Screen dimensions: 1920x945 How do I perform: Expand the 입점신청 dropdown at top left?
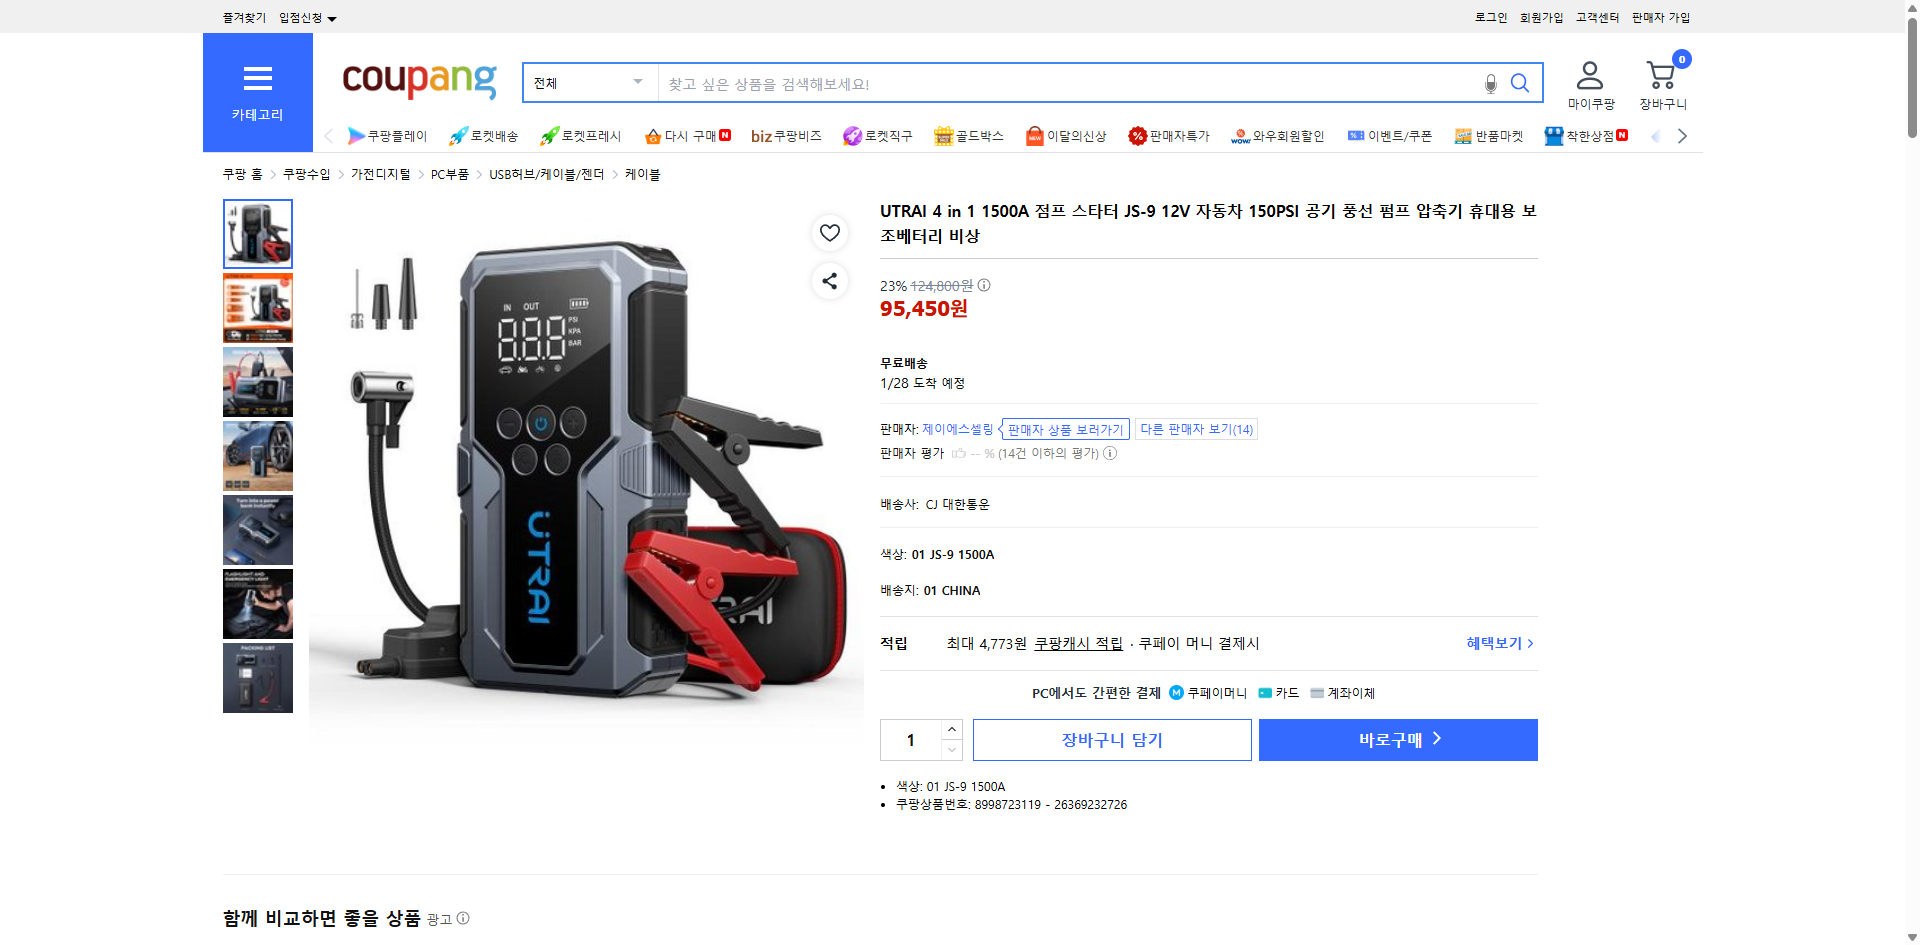305,17
